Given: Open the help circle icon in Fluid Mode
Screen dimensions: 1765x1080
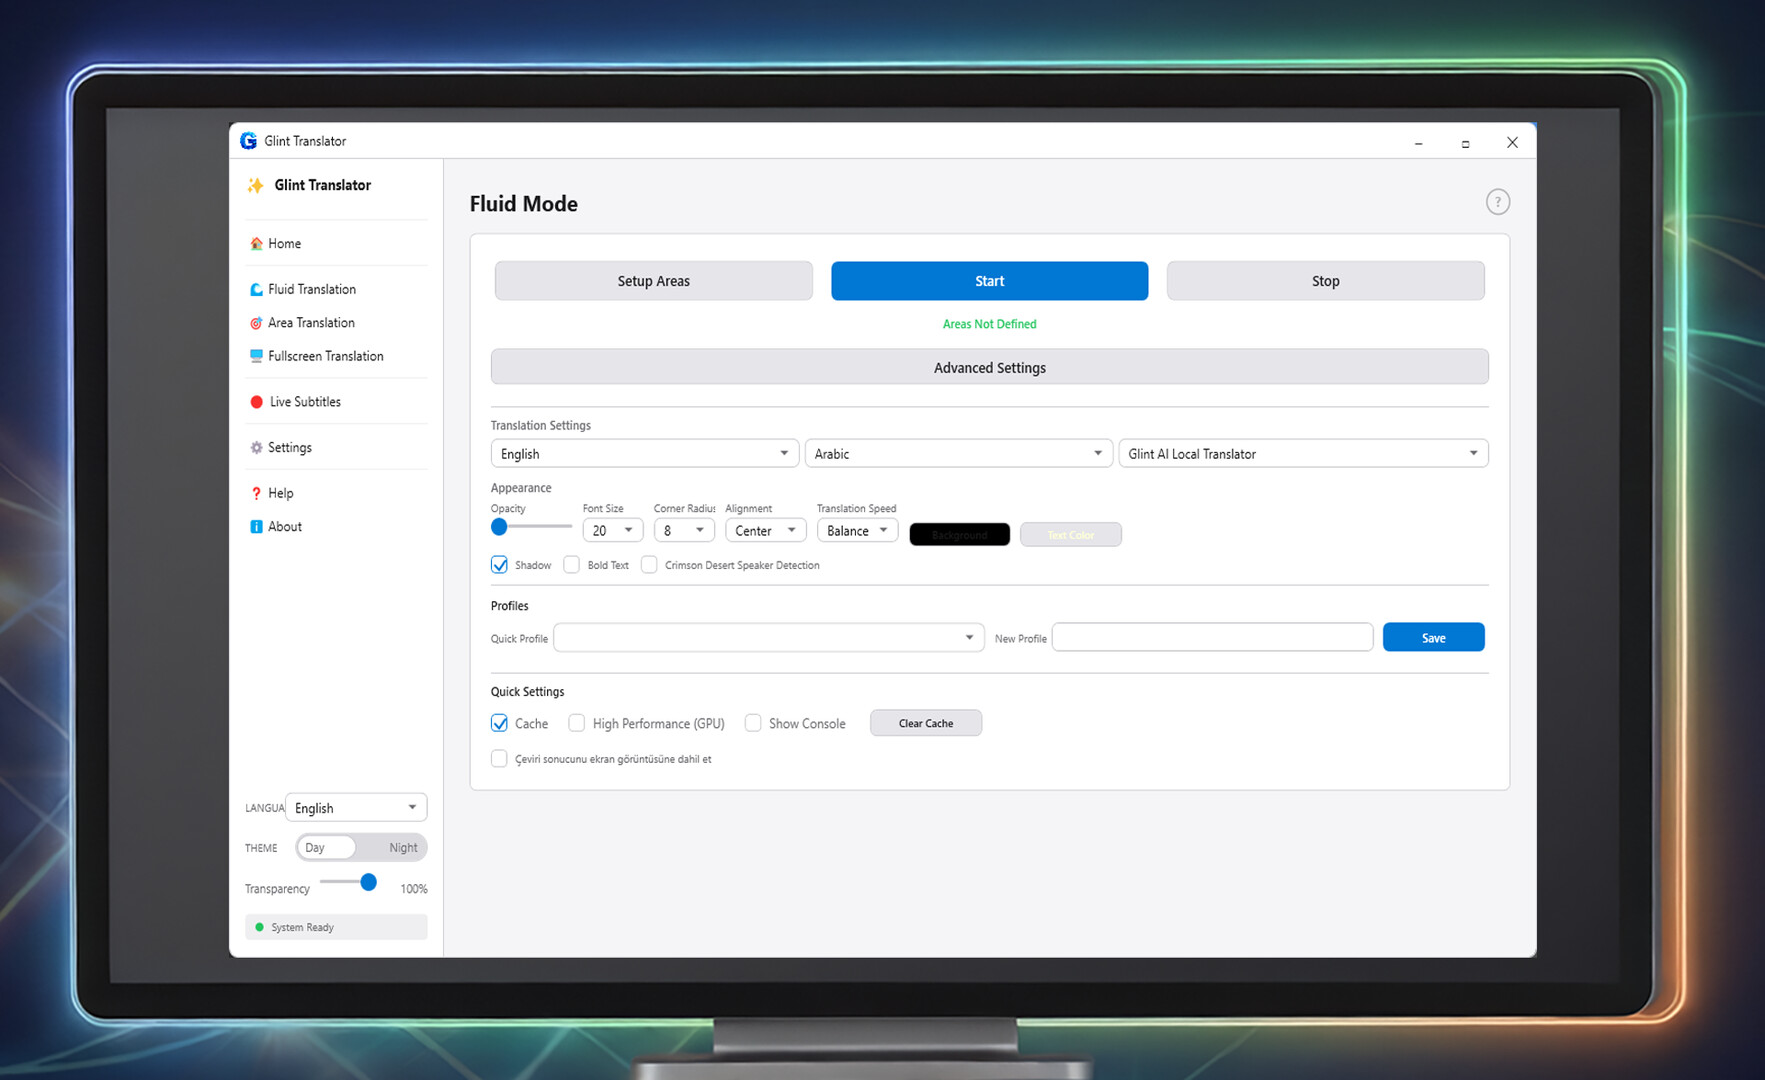Looking at the screenshot, I should coord(1497,202).
